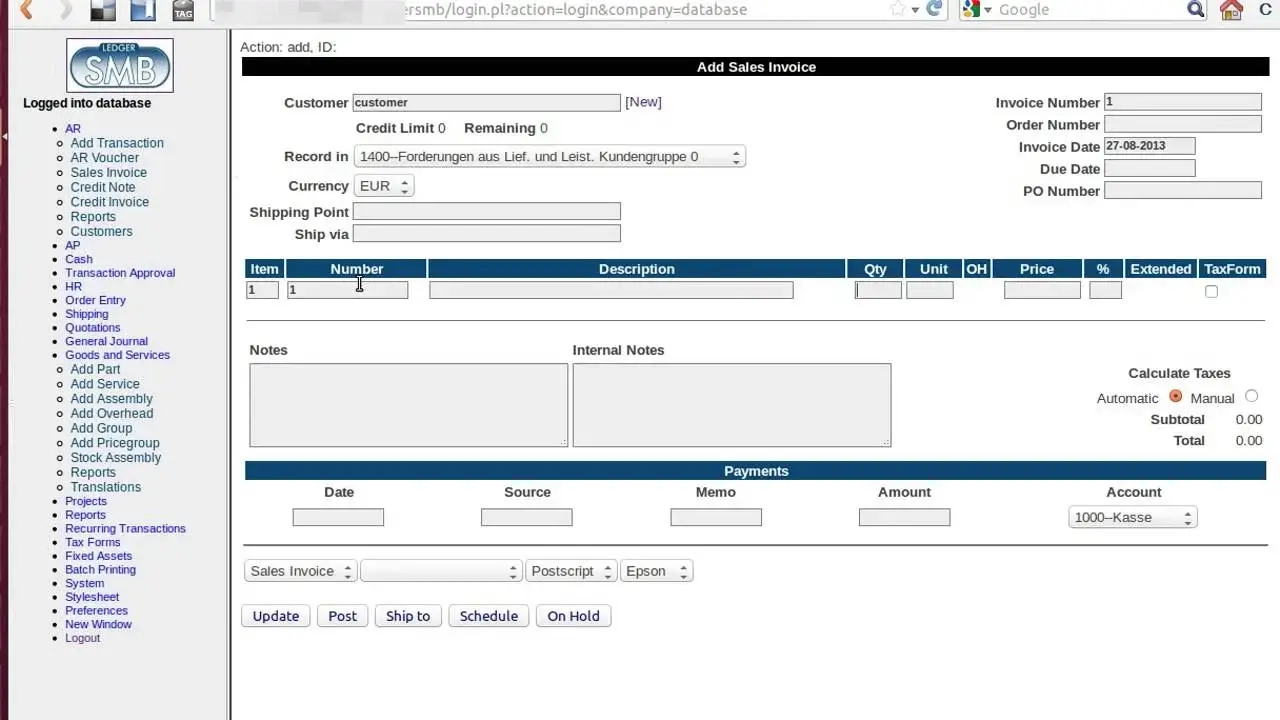Click the reload page icon next to the address bar
Viewport: 1280px width, 720px height.
click(x=934, y=9)
